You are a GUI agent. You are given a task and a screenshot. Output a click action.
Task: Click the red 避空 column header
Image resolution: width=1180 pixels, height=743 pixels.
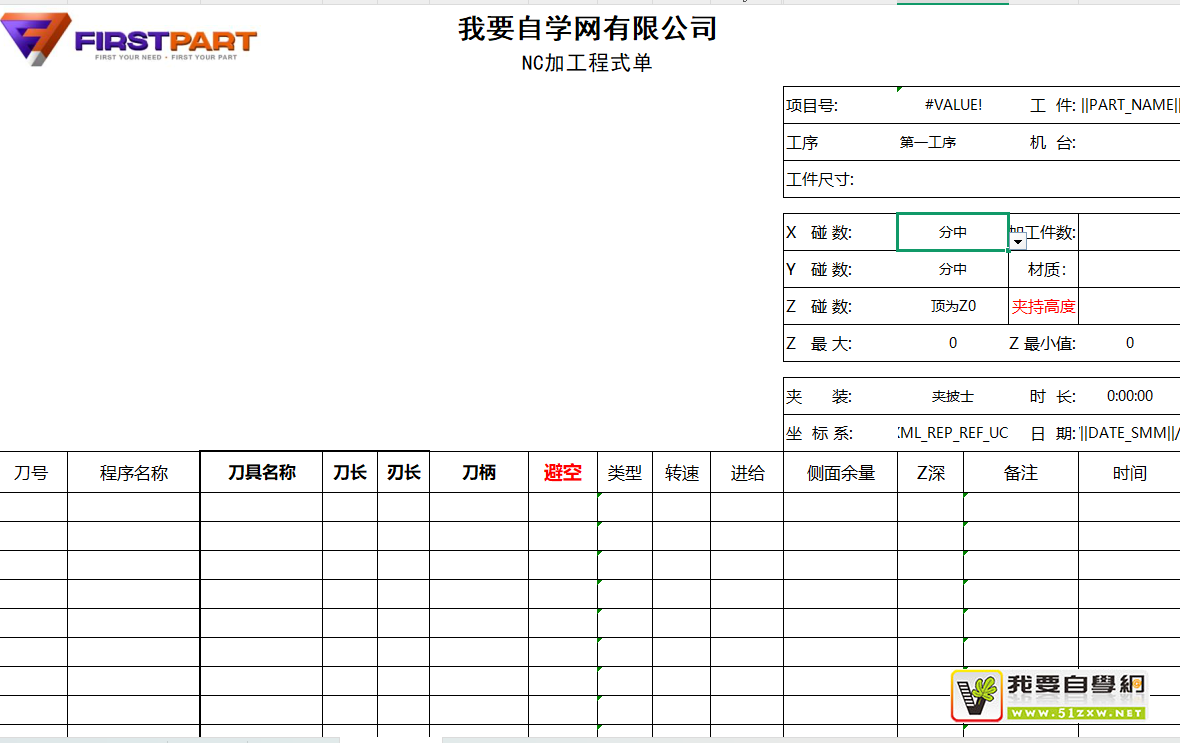(562, 473)
